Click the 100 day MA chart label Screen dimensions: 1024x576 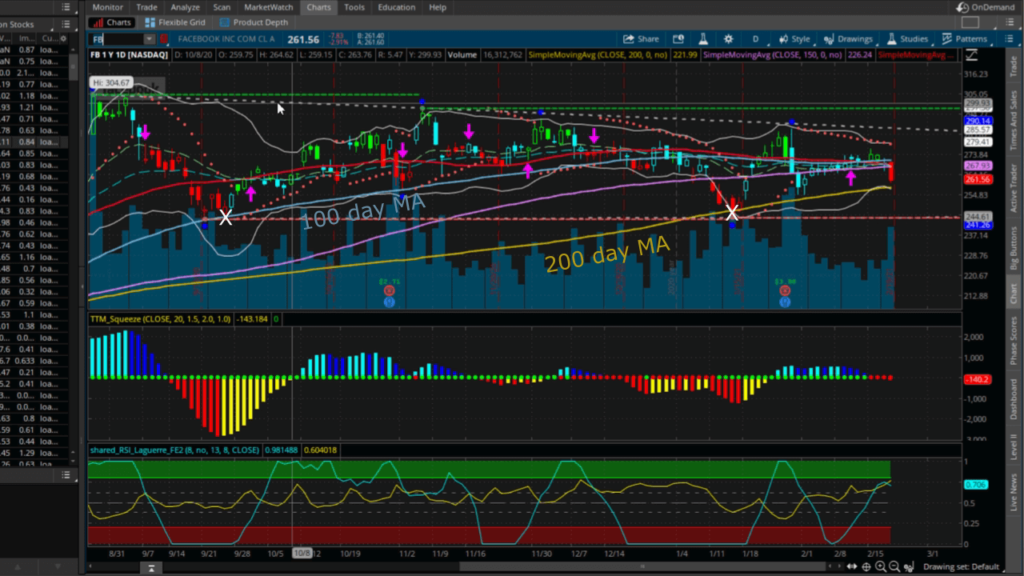coord(363,211)
